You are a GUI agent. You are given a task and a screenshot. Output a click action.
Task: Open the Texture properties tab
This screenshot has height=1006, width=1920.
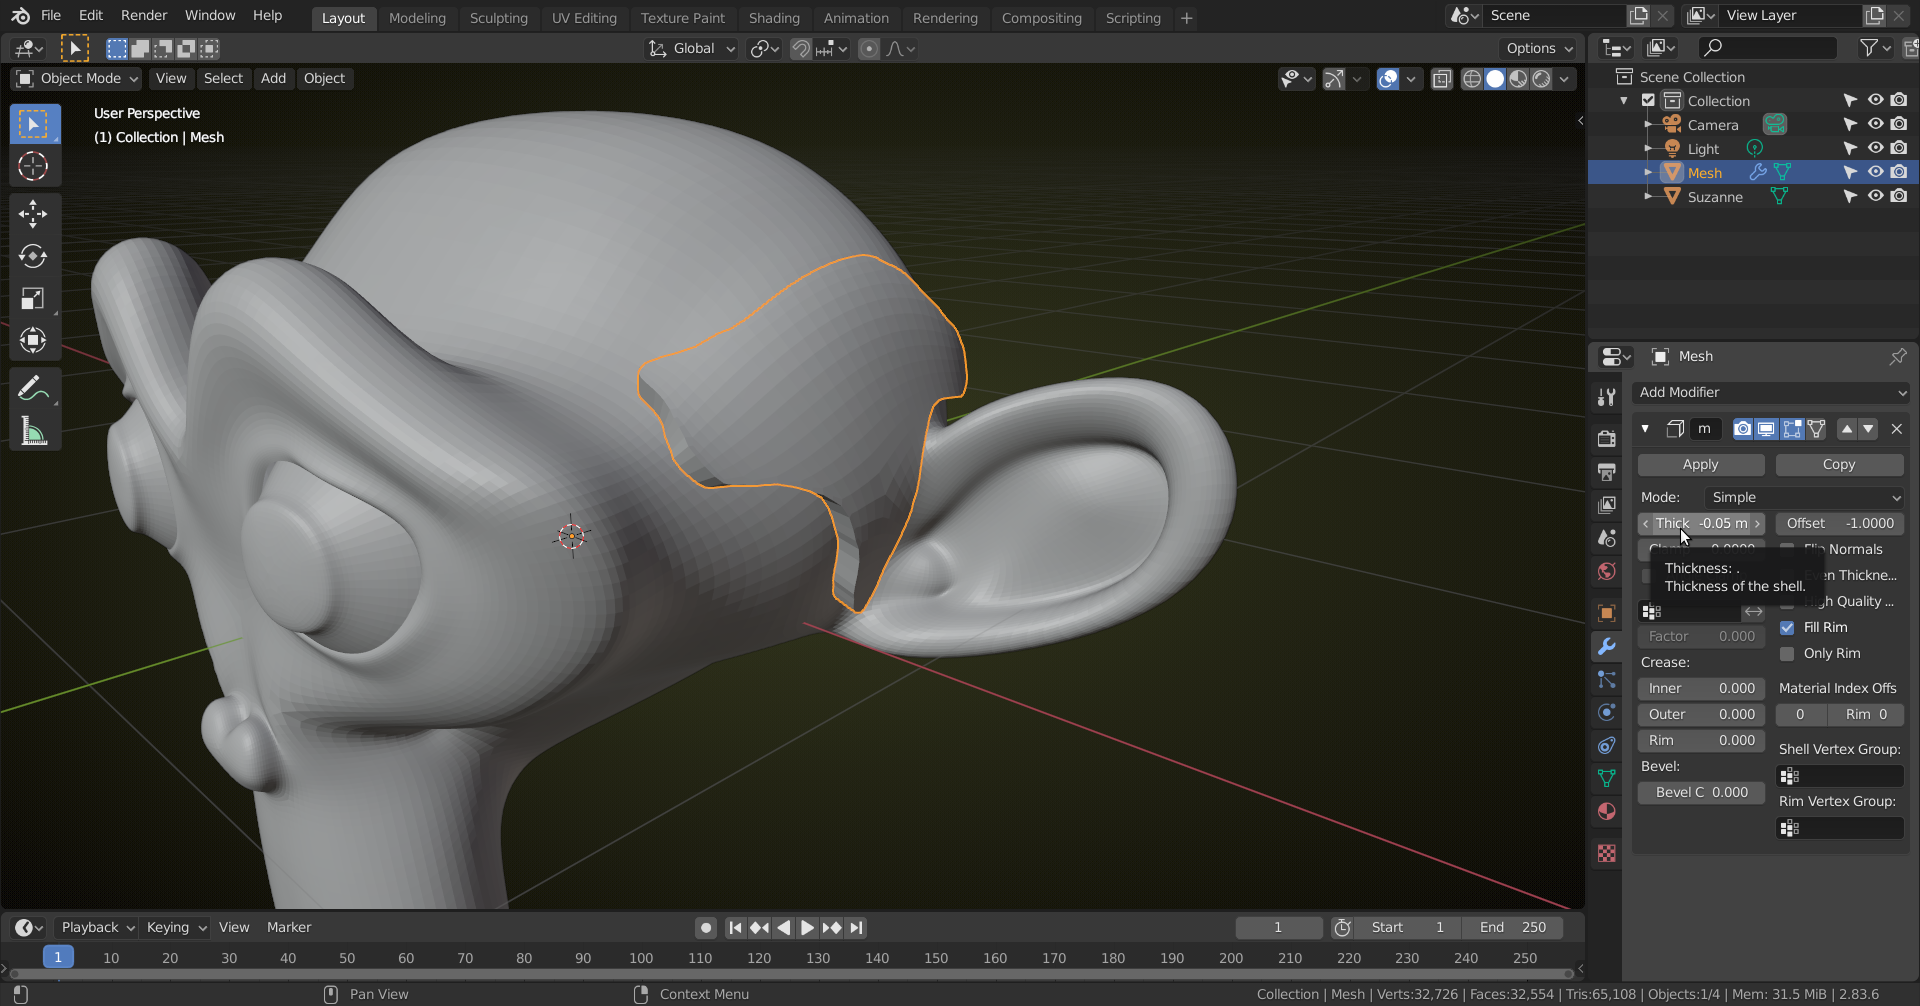pos(1607,853)
